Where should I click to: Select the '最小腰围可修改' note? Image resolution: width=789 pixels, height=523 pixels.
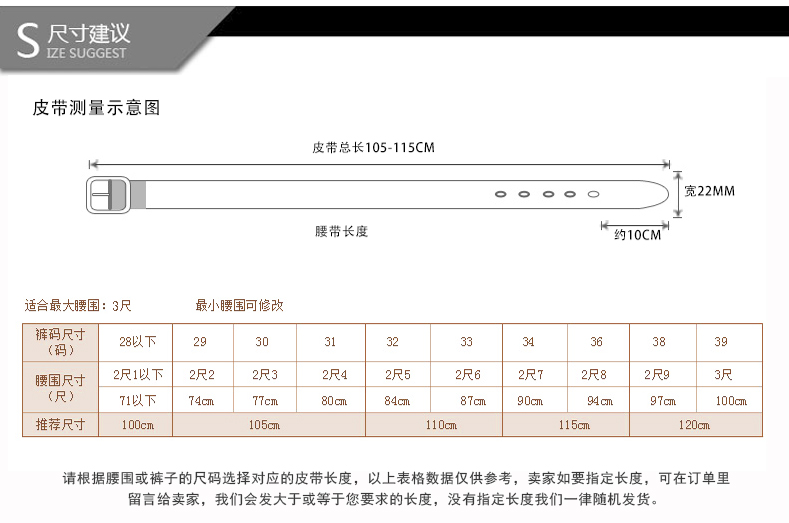(x=240, y=305)
